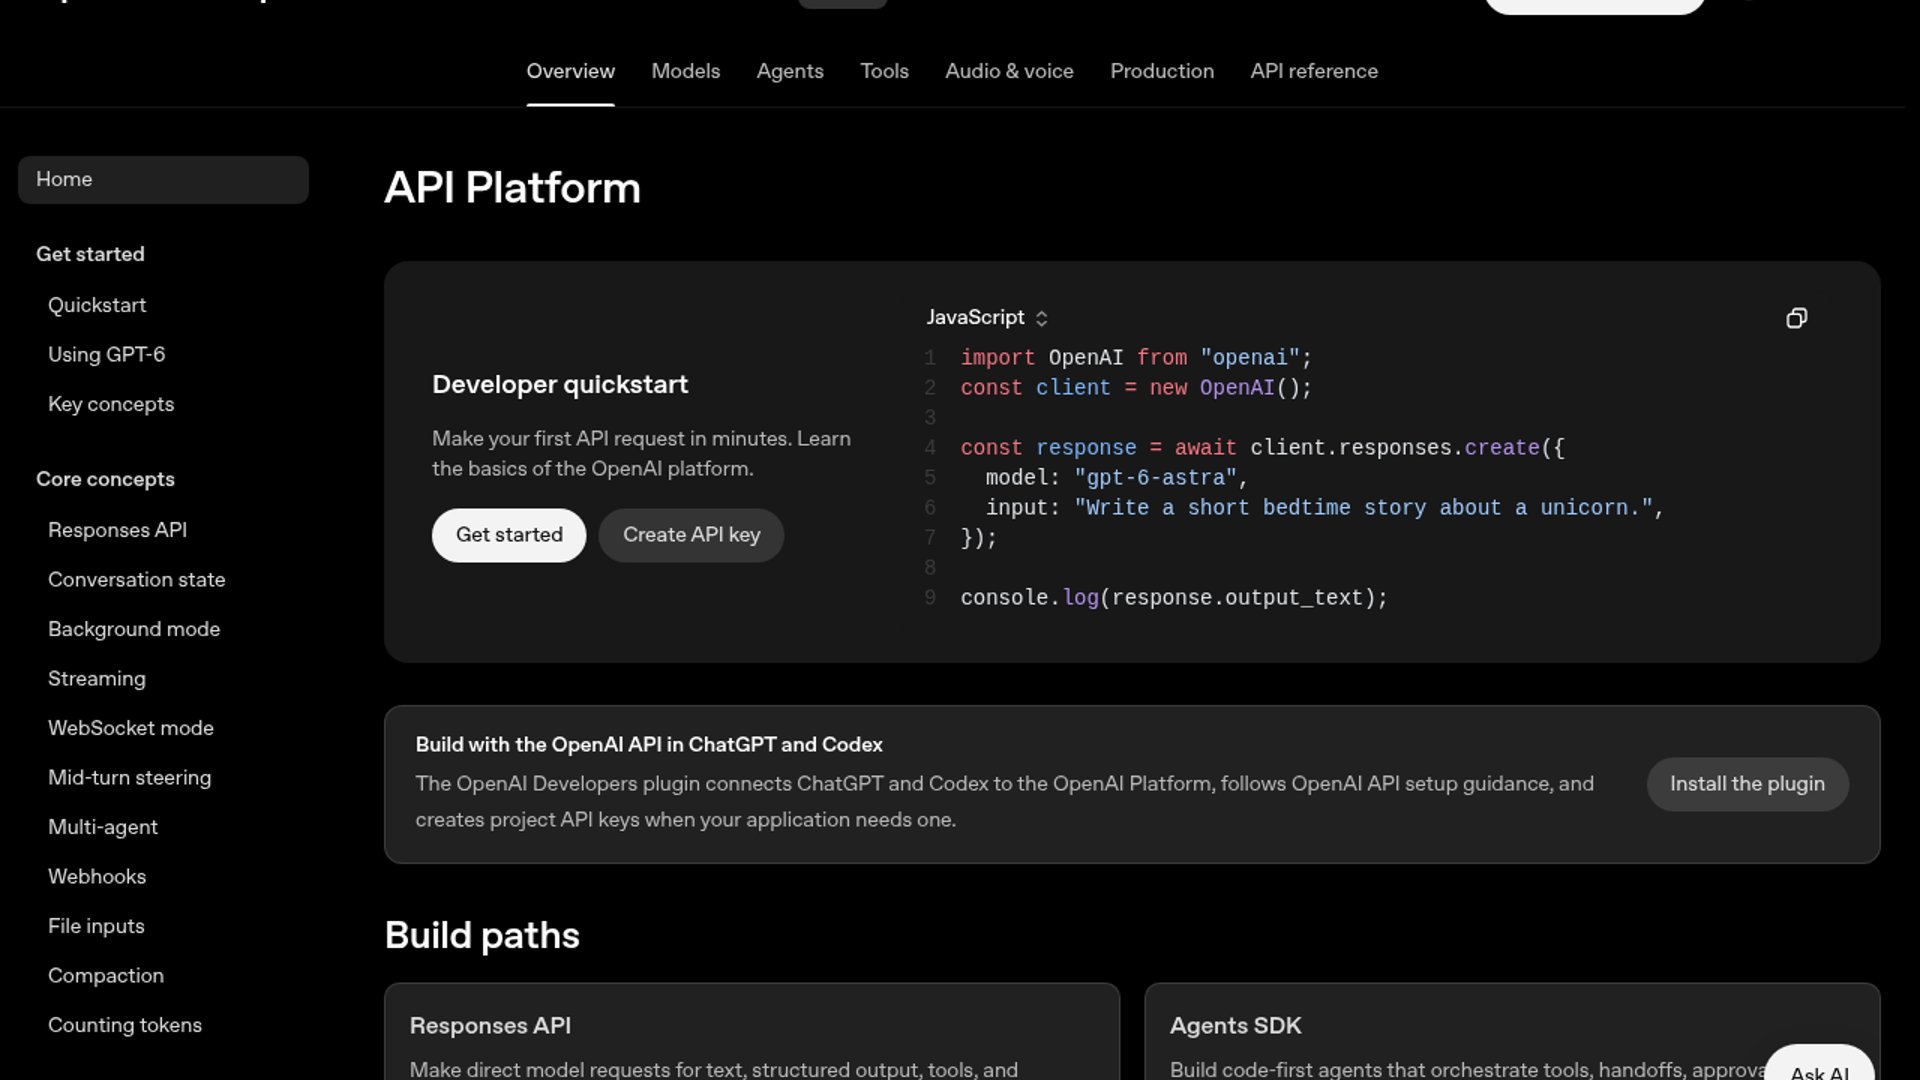Go to the Tools tab
The height and width of the screenshot is (1080, 1920).
884,71
